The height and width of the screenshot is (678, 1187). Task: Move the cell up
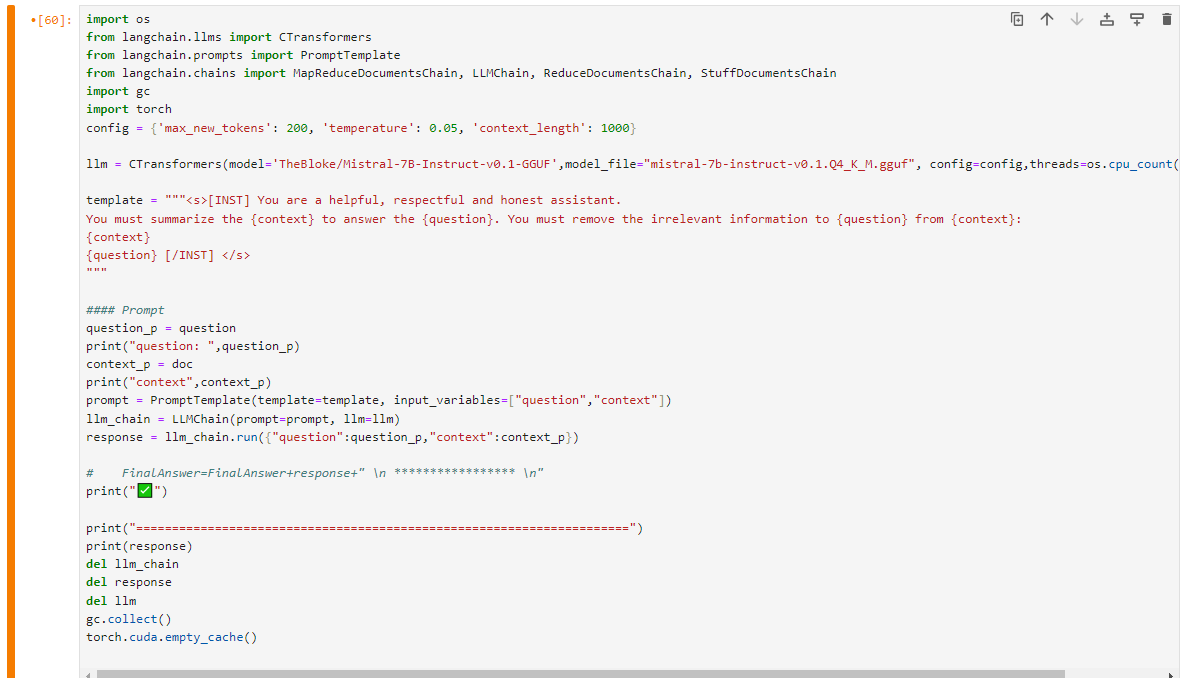[x=1047, y=18]
